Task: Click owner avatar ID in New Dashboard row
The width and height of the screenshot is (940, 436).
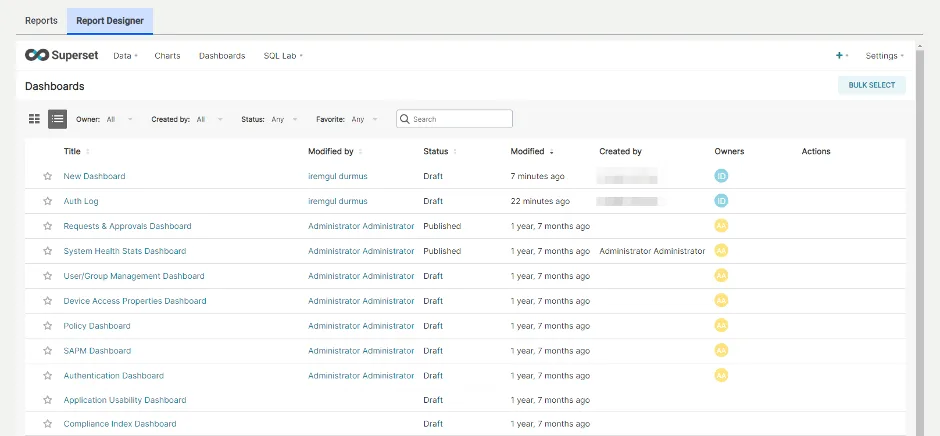Action: point(721,176)
